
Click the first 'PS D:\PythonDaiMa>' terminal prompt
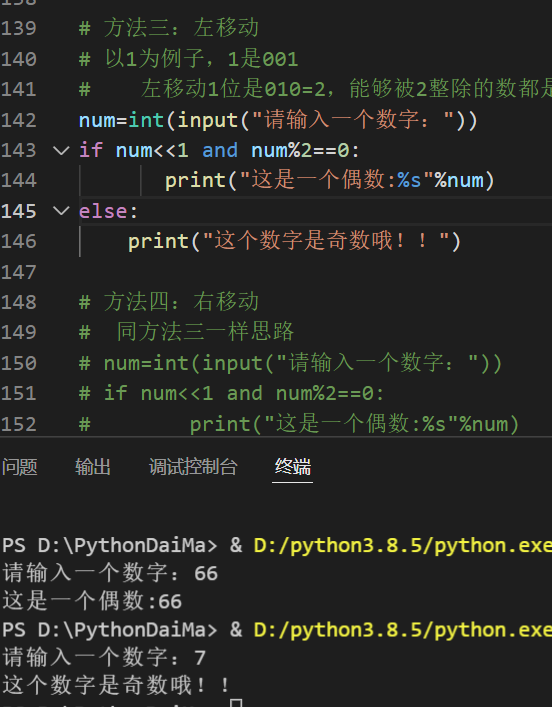click(110, 546)
